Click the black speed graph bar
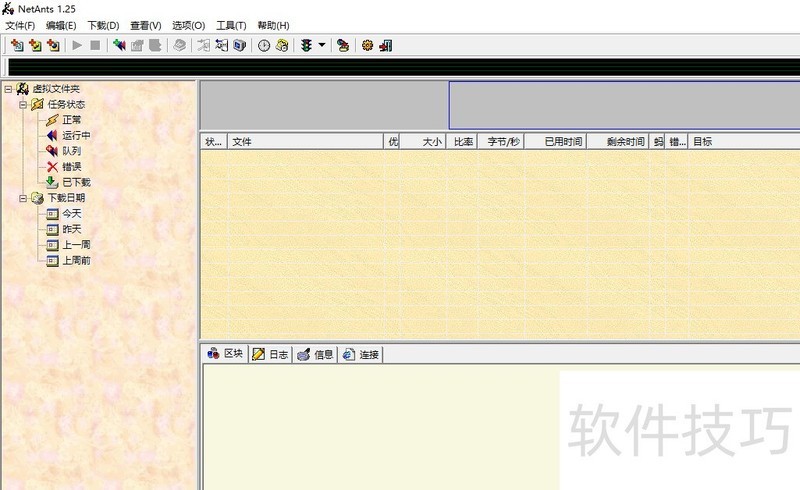The width and height of the screenshot is (800, 490). [404, 68]
